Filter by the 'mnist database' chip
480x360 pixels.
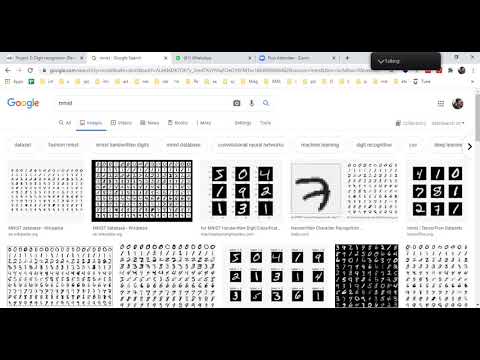[183, 145]
